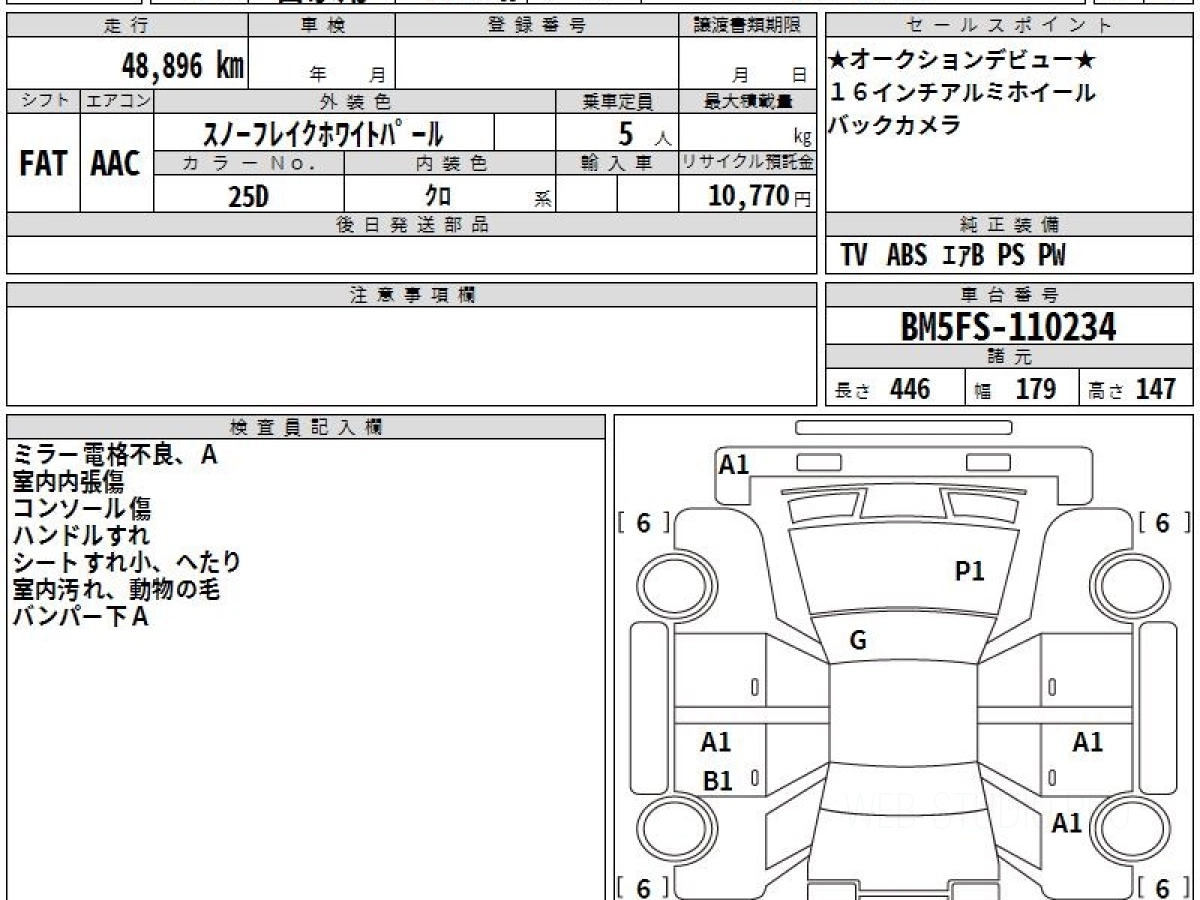Click the リサイクル預託金 header cell
This screenshot has width=1200, height=900.
tap(747, 163)
